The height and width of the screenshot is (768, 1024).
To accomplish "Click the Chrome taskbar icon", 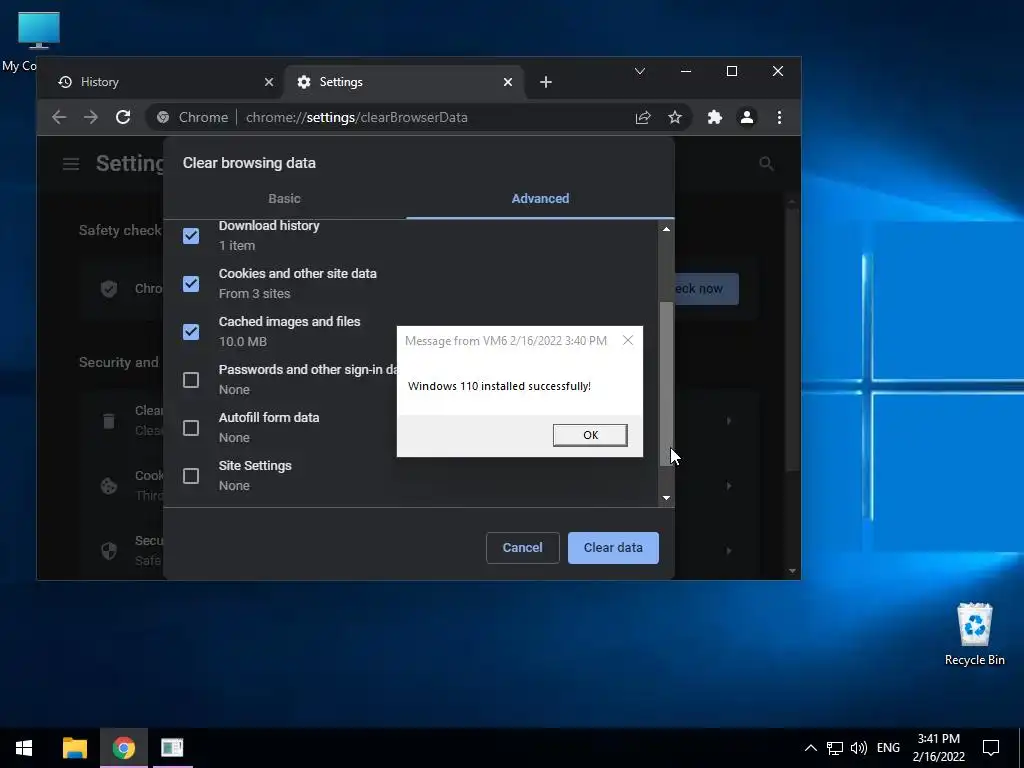I will [x=123, y=748].
